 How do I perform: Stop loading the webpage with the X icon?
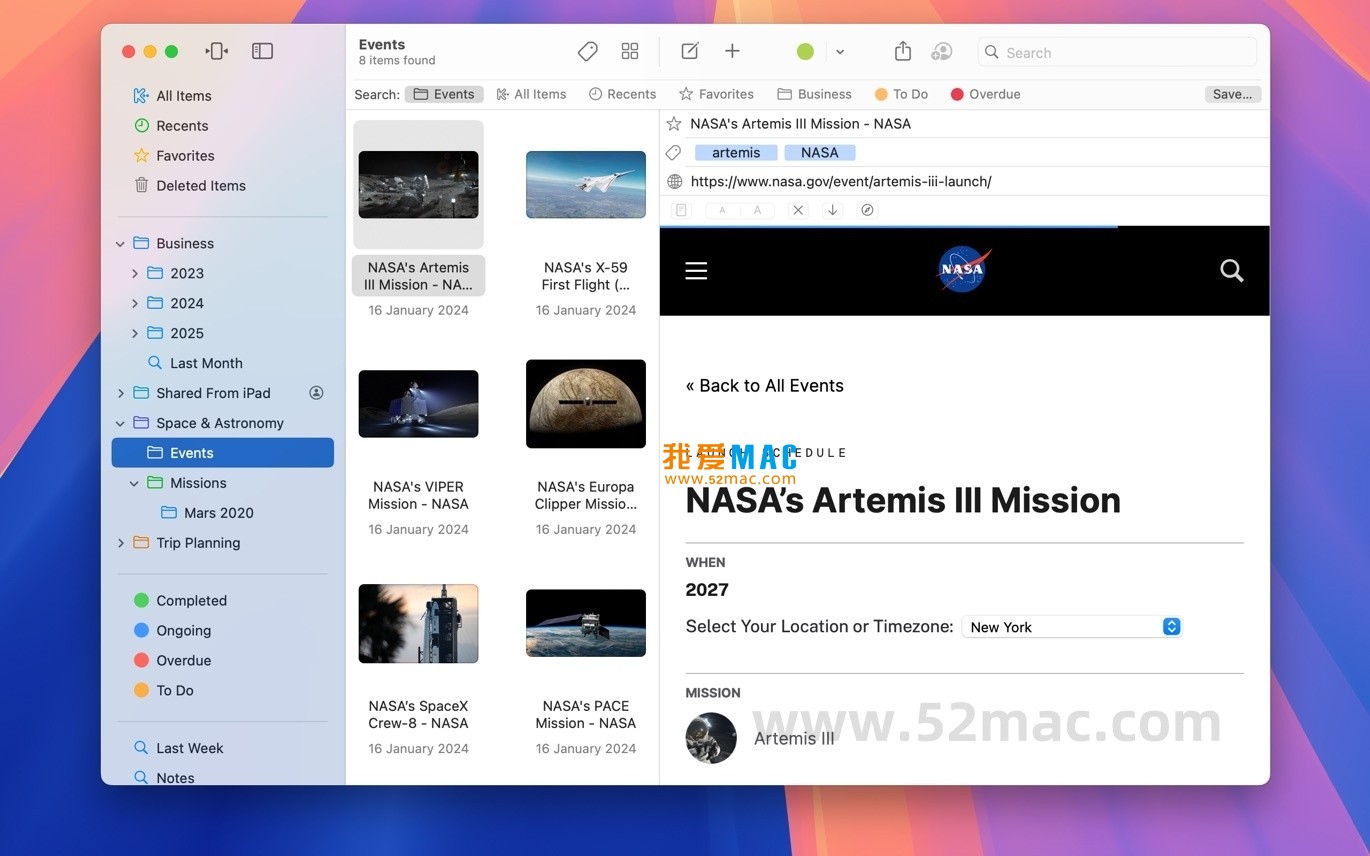point(797,210)
